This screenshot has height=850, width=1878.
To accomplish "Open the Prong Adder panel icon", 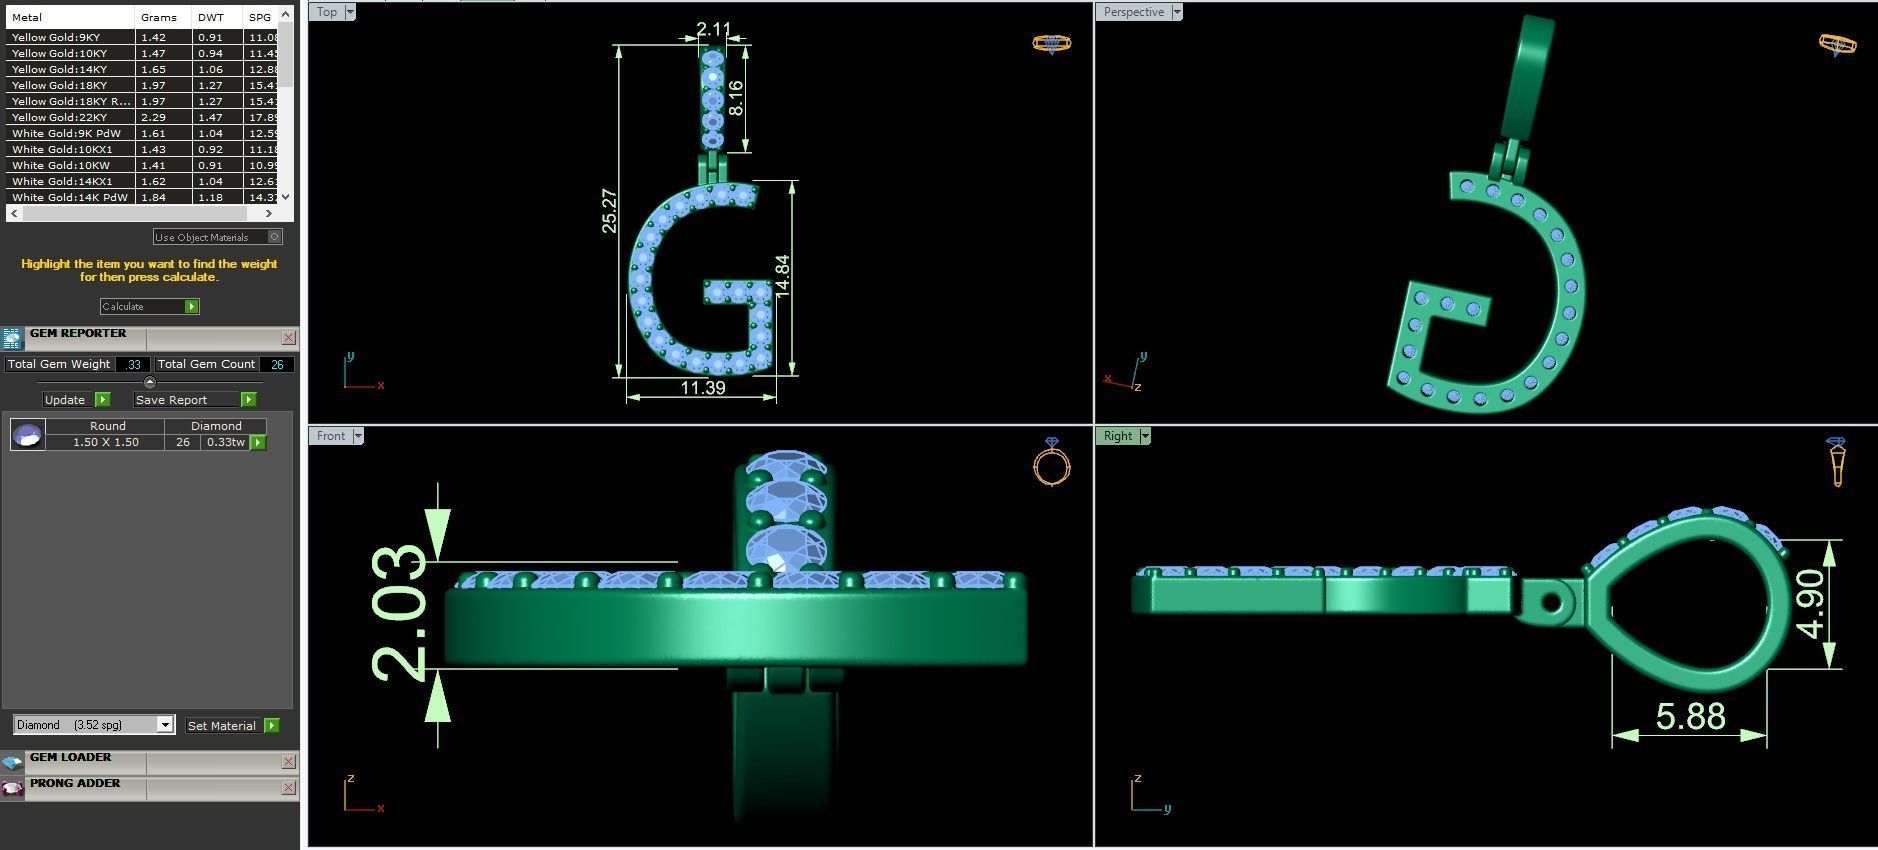I will [x=12, y=788].
